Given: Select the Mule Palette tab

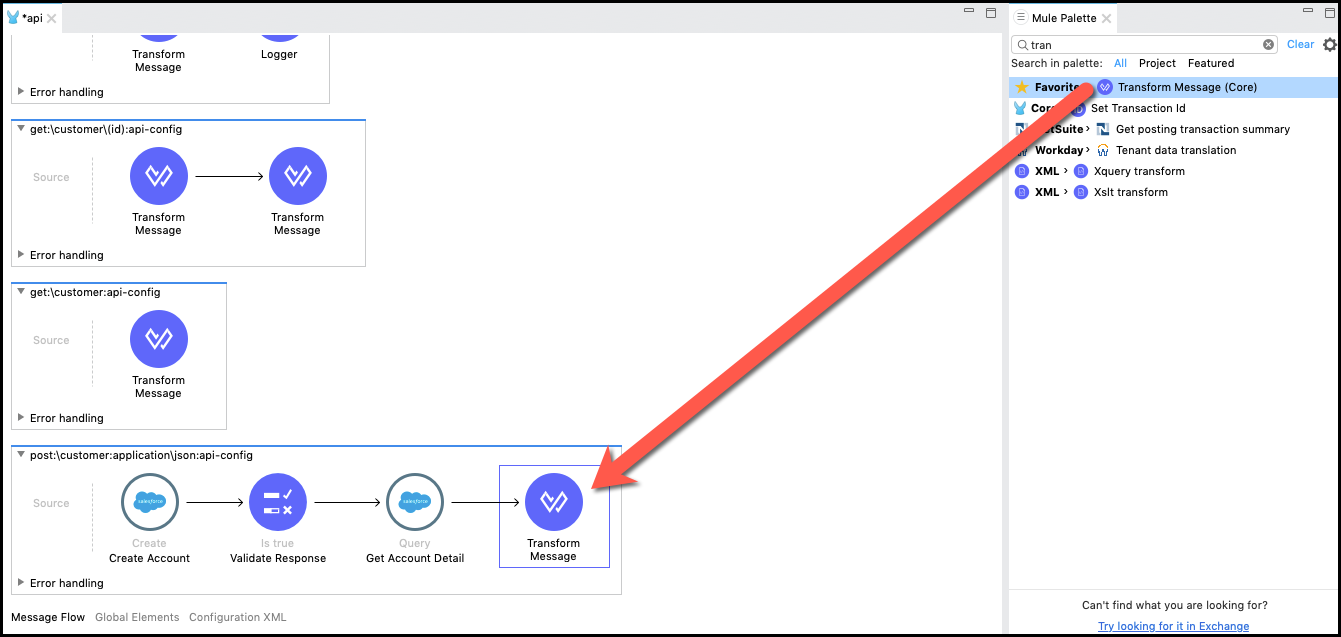Looking at the screenshot, I should [1064, 18].
